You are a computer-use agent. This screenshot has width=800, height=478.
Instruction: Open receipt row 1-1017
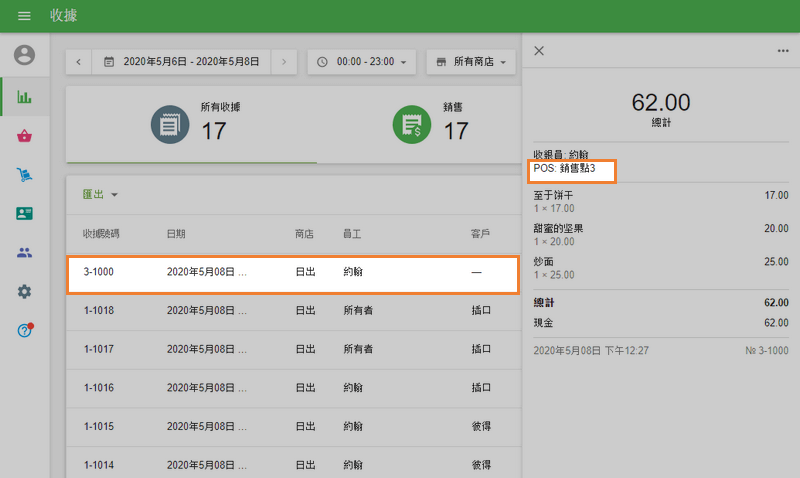[292, 349]
